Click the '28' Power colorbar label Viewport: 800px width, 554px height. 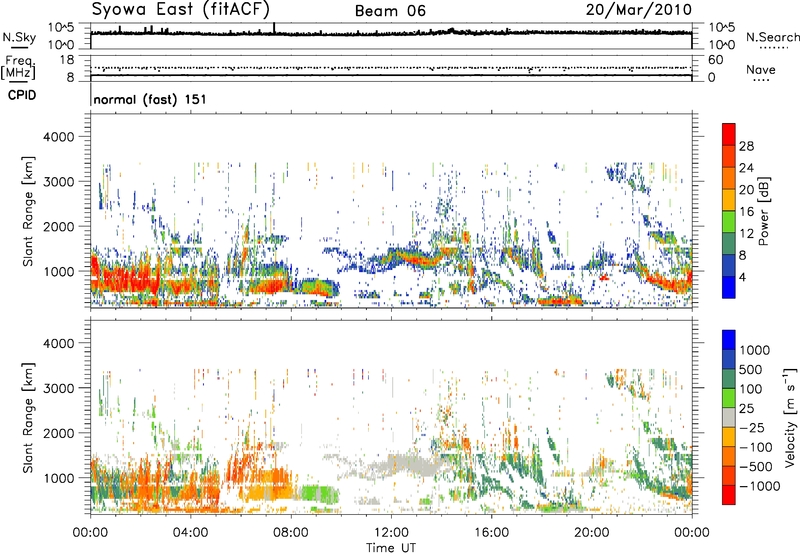click(746, 146)
